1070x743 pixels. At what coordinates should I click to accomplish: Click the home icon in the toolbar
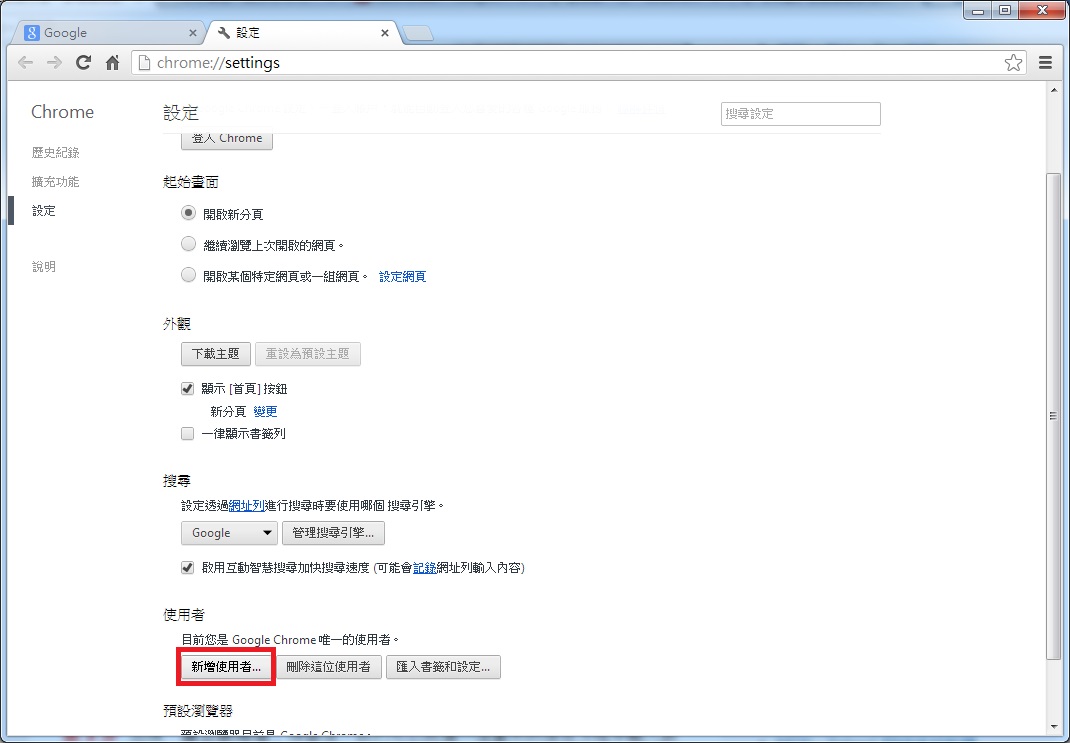click(112, 62)
